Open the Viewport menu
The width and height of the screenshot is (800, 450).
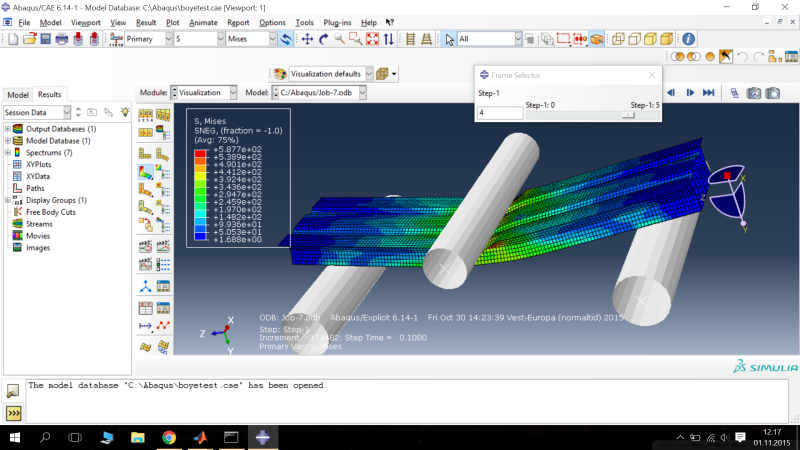tap(85, 22)
